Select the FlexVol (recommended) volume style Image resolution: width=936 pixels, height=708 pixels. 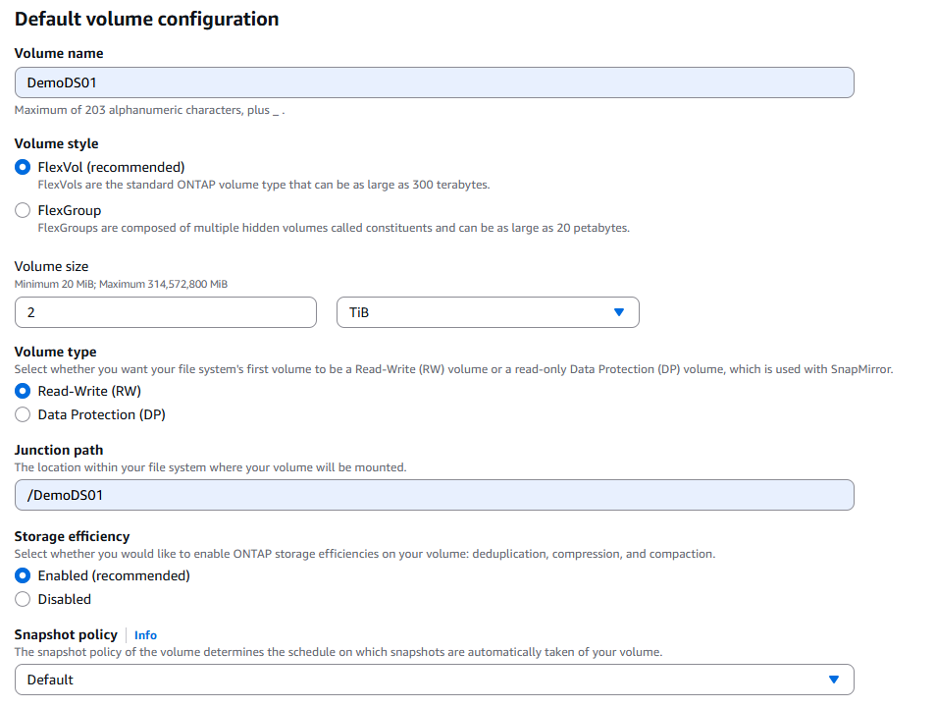pos(23,167)
